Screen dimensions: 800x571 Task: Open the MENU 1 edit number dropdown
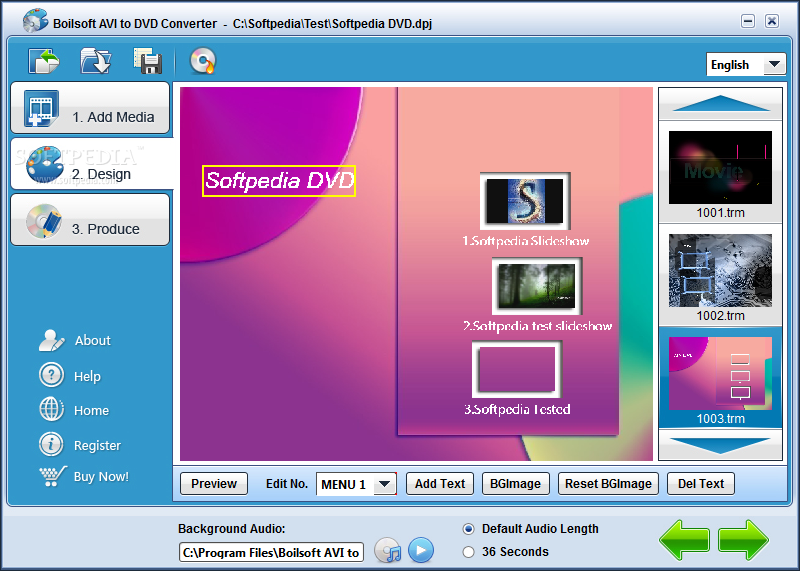click(356, 484)
